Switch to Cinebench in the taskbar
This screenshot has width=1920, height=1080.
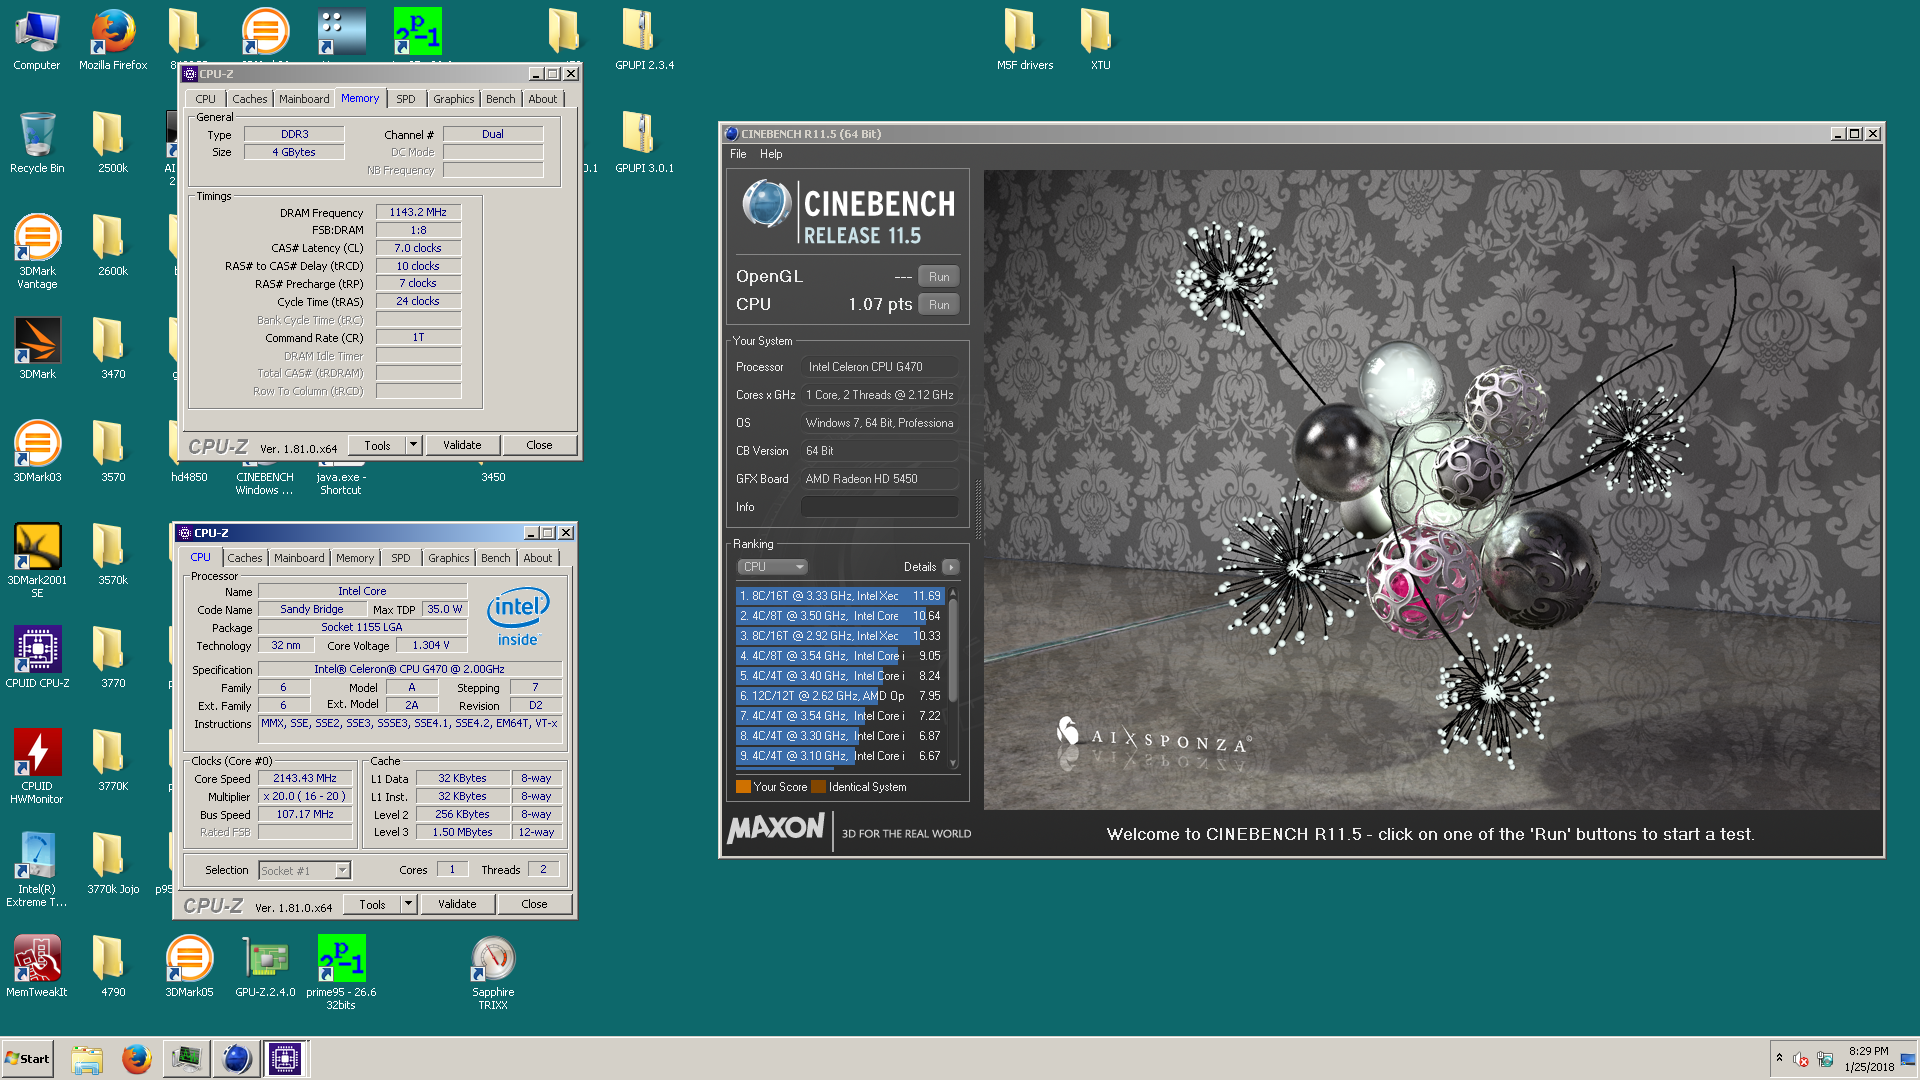(x=236, y=1059)
